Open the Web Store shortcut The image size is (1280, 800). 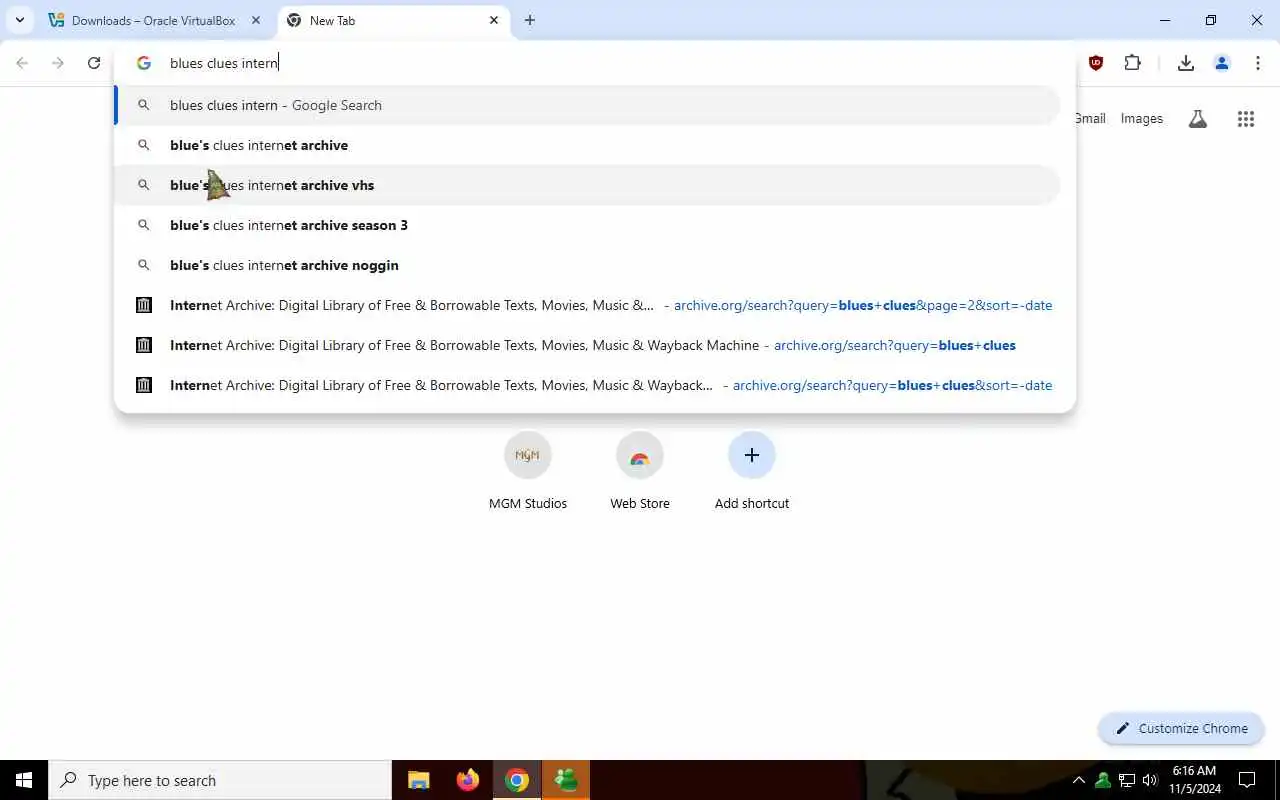[640, 470]
